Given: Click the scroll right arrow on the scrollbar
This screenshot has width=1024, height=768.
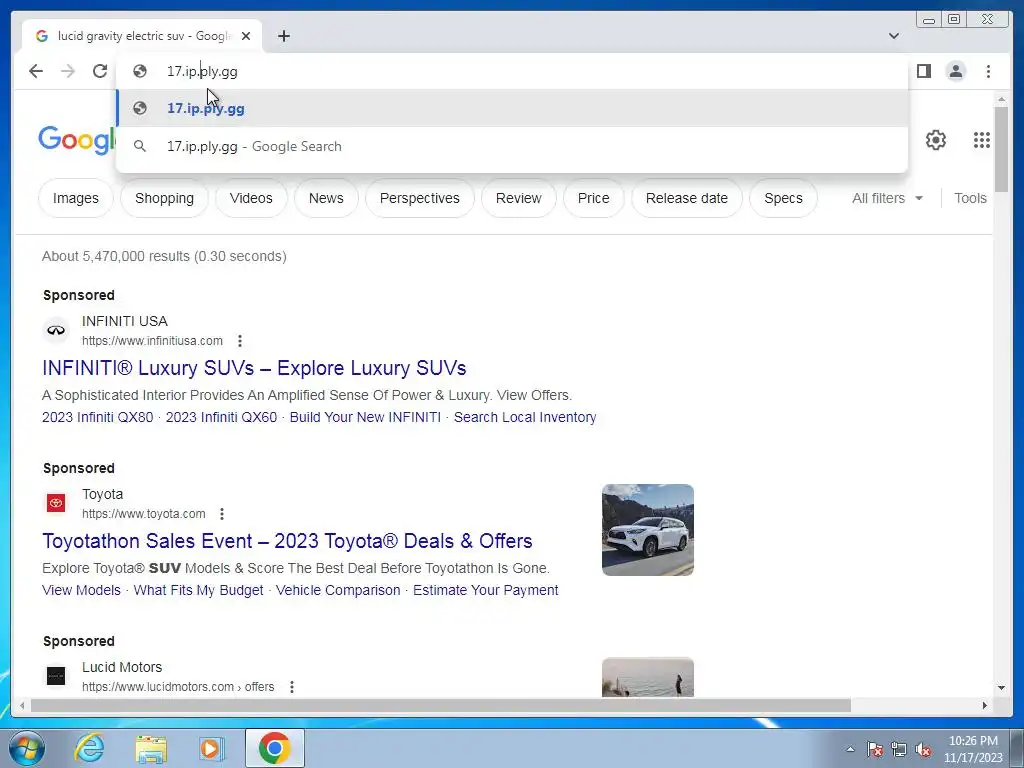Looking at the screenshot, I should click(985, 705).
